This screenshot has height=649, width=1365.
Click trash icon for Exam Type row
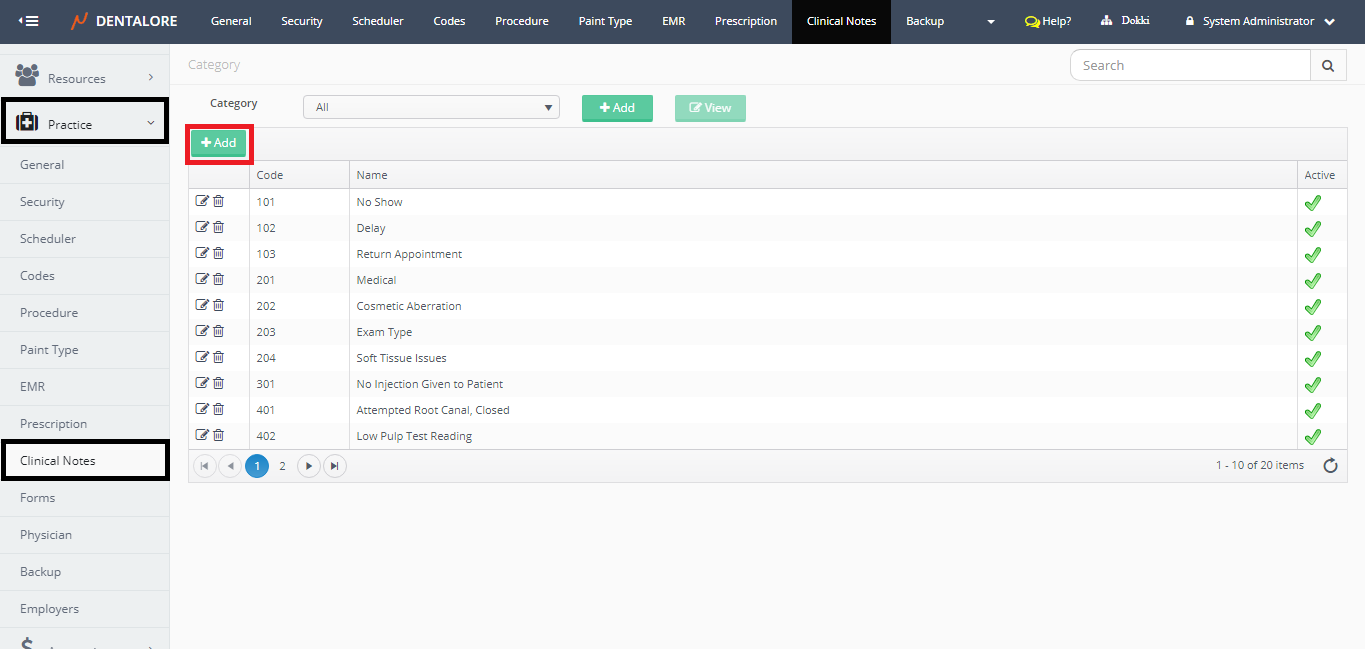[x=218, y=331]
